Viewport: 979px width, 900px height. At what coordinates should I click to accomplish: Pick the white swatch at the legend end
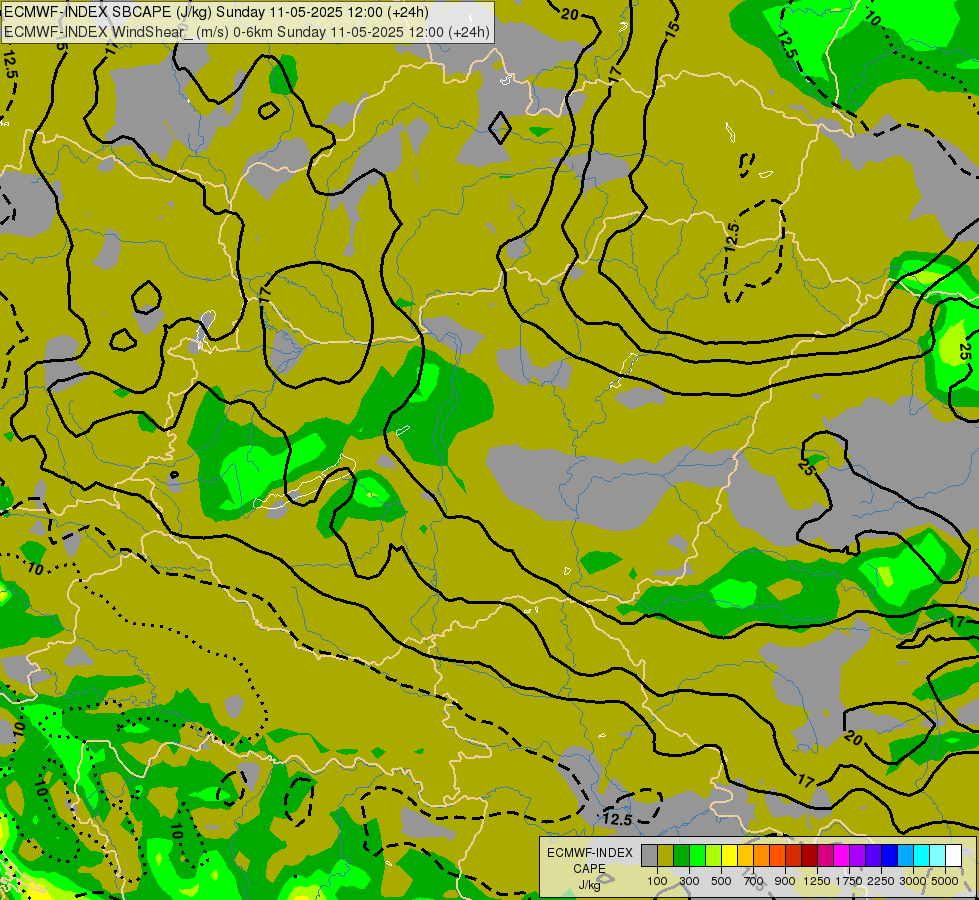(x=953, y=856)
